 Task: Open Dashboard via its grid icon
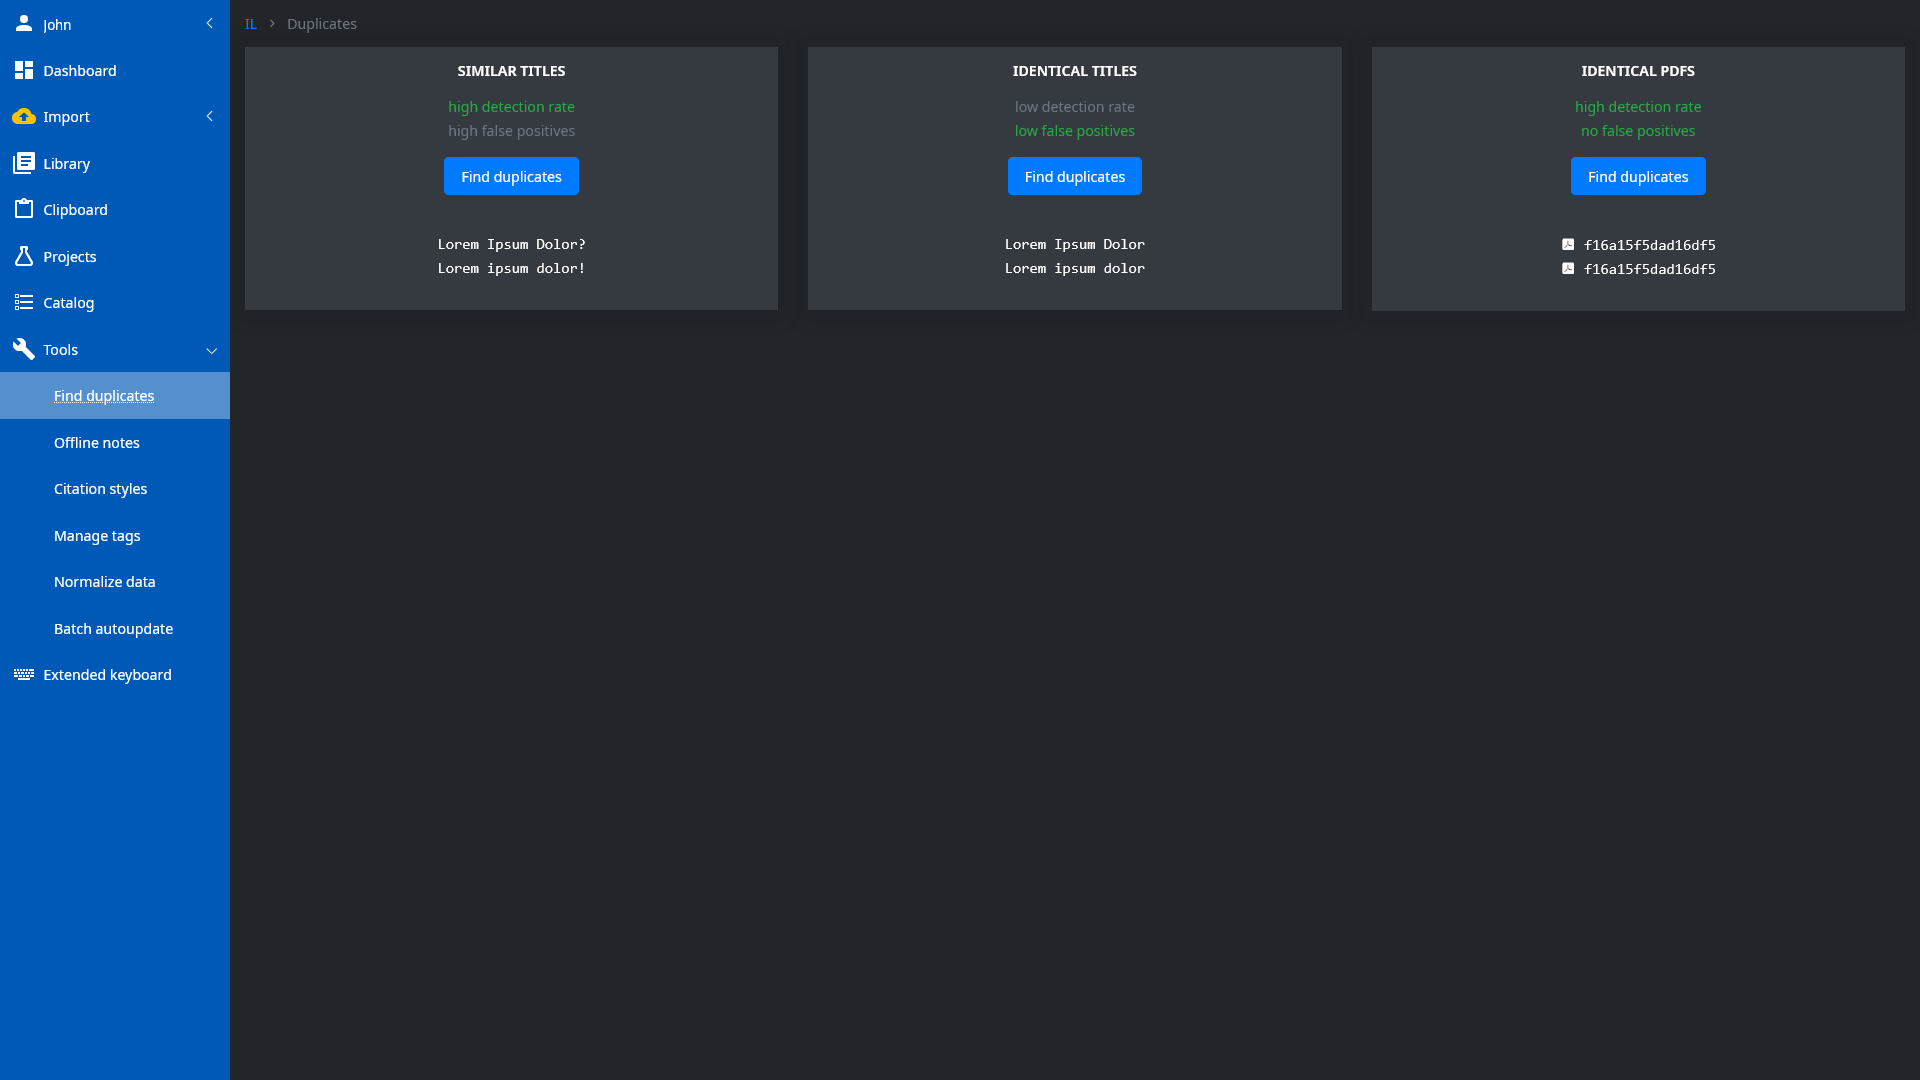tap(23, 70)
